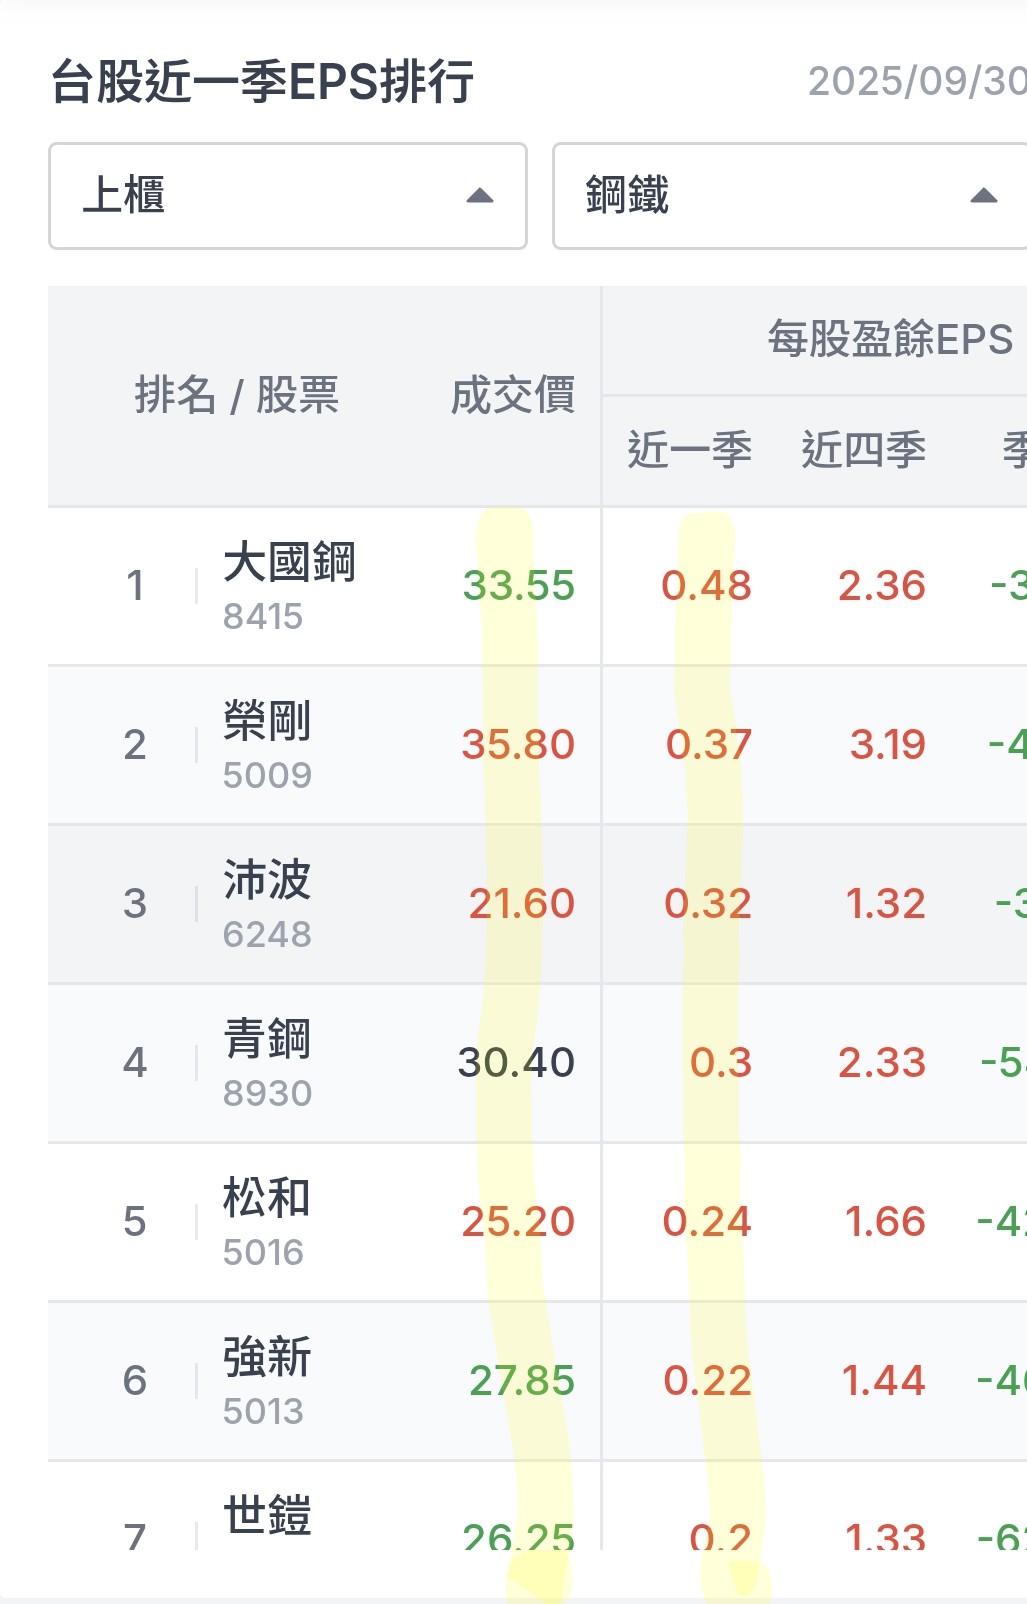Click 榮剛 quarterly EPS 0.37
1027x1604 pixels.
(708, 745)
